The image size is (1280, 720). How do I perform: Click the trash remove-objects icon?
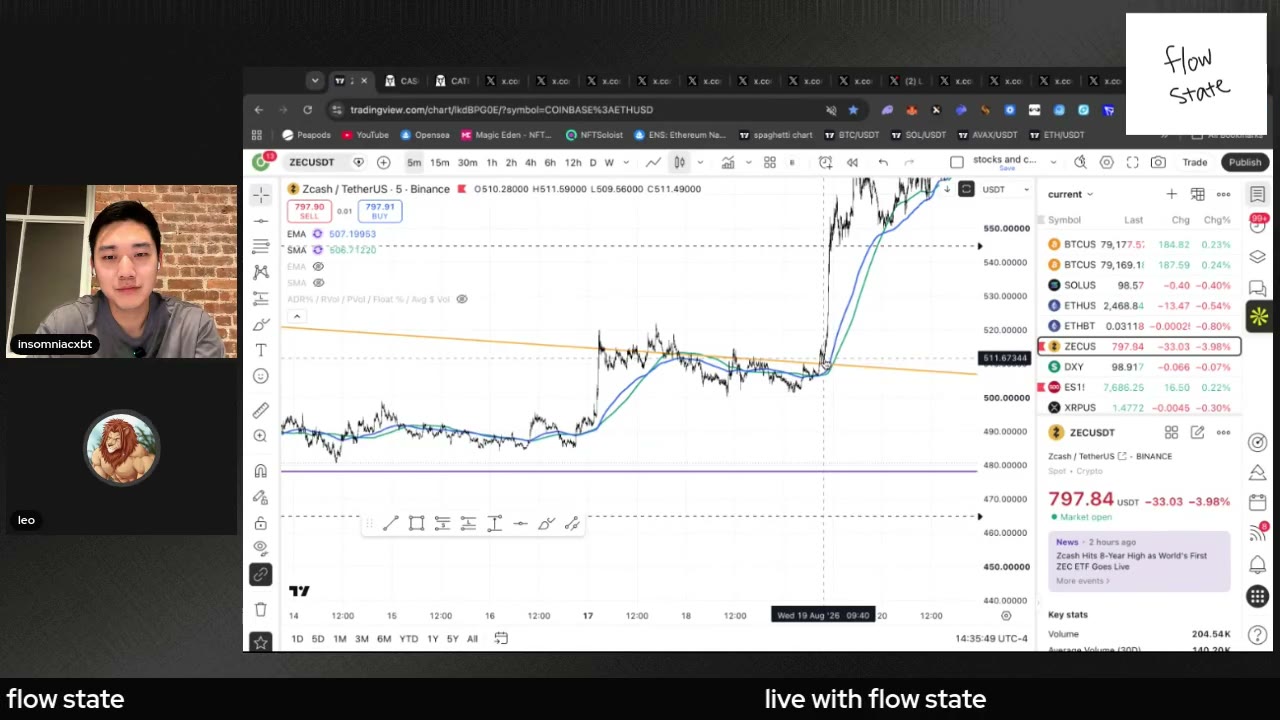click(261, 609)
